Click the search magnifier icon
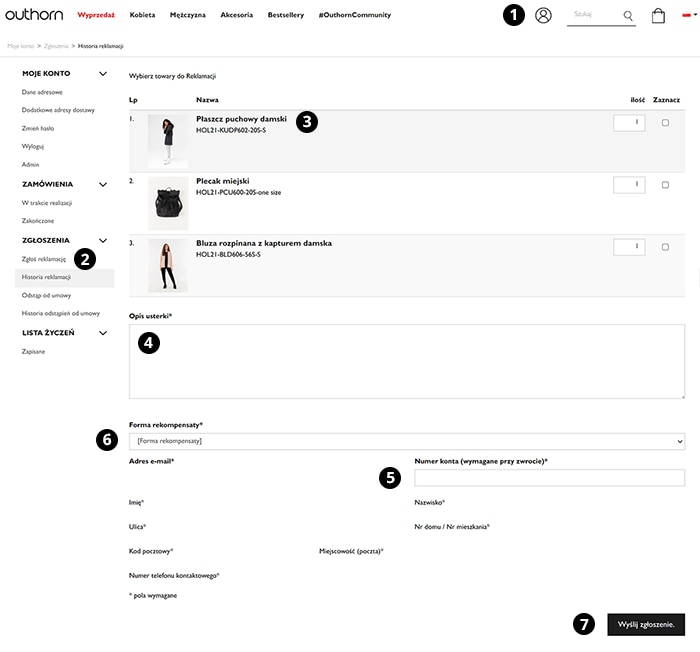This screenshot has width=700, height=652. [x=628, y=16]
